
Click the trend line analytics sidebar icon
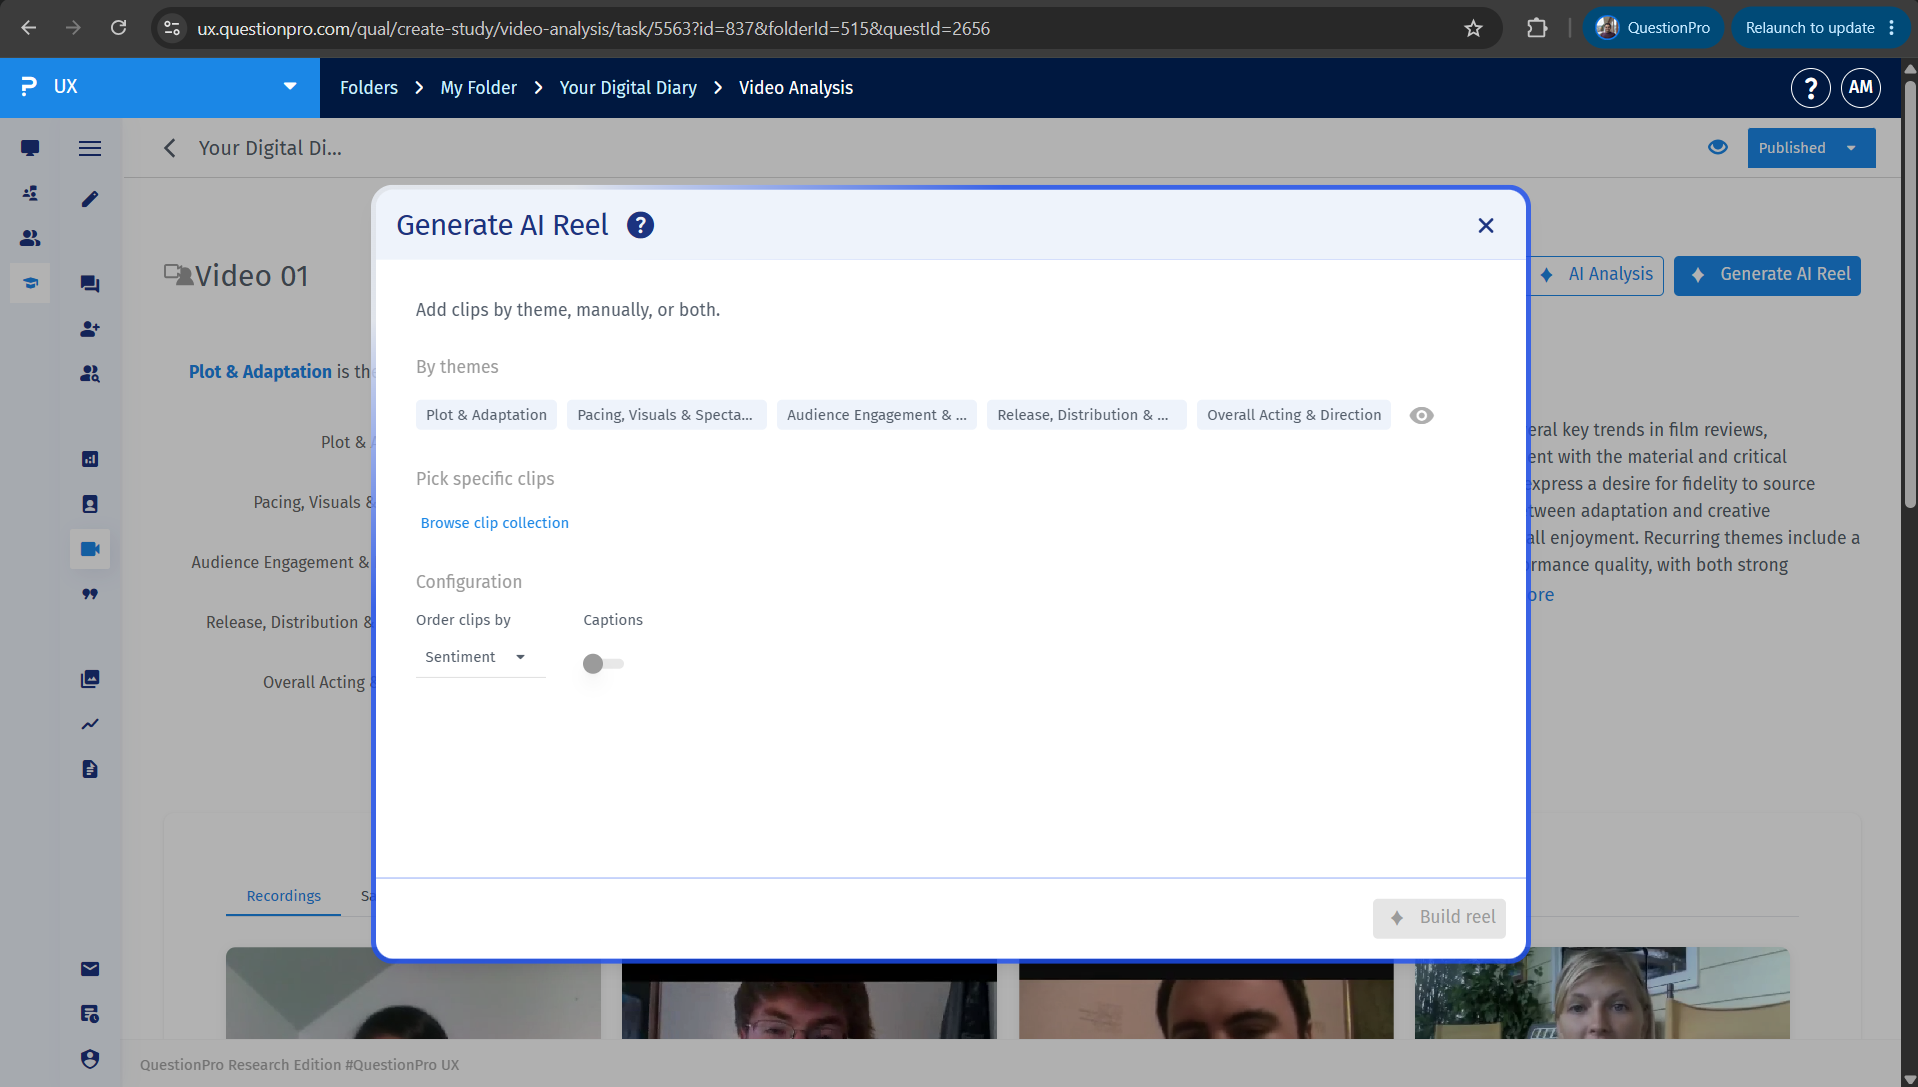(90, 724)
